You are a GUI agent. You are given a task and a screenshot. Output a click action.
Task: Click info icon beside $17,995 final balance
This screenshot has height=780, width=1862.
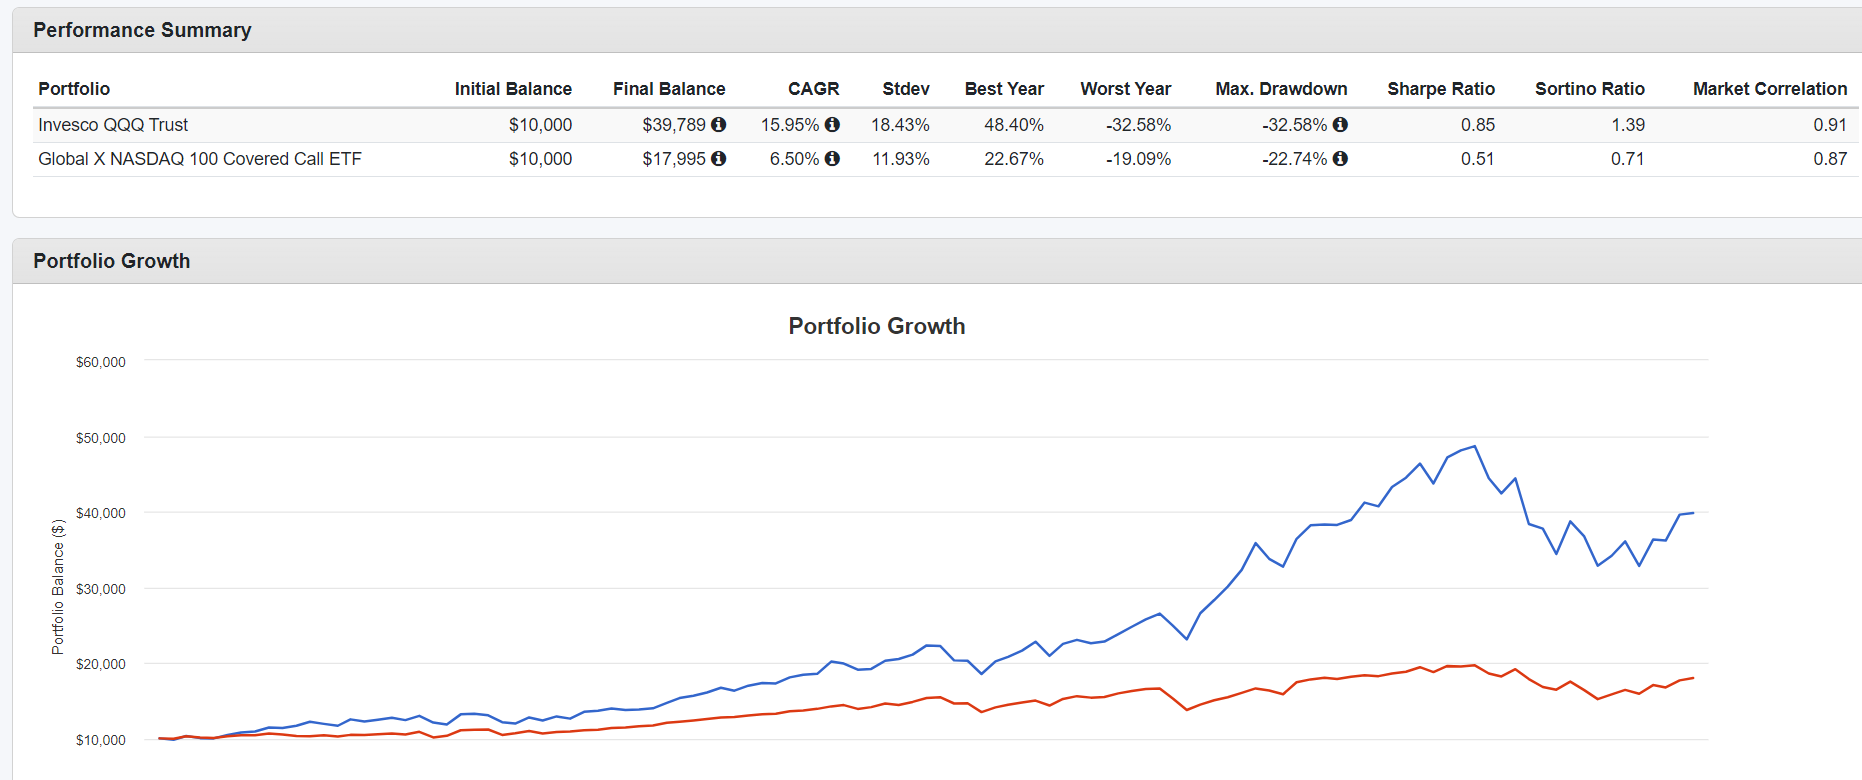[x=718, y=159]
